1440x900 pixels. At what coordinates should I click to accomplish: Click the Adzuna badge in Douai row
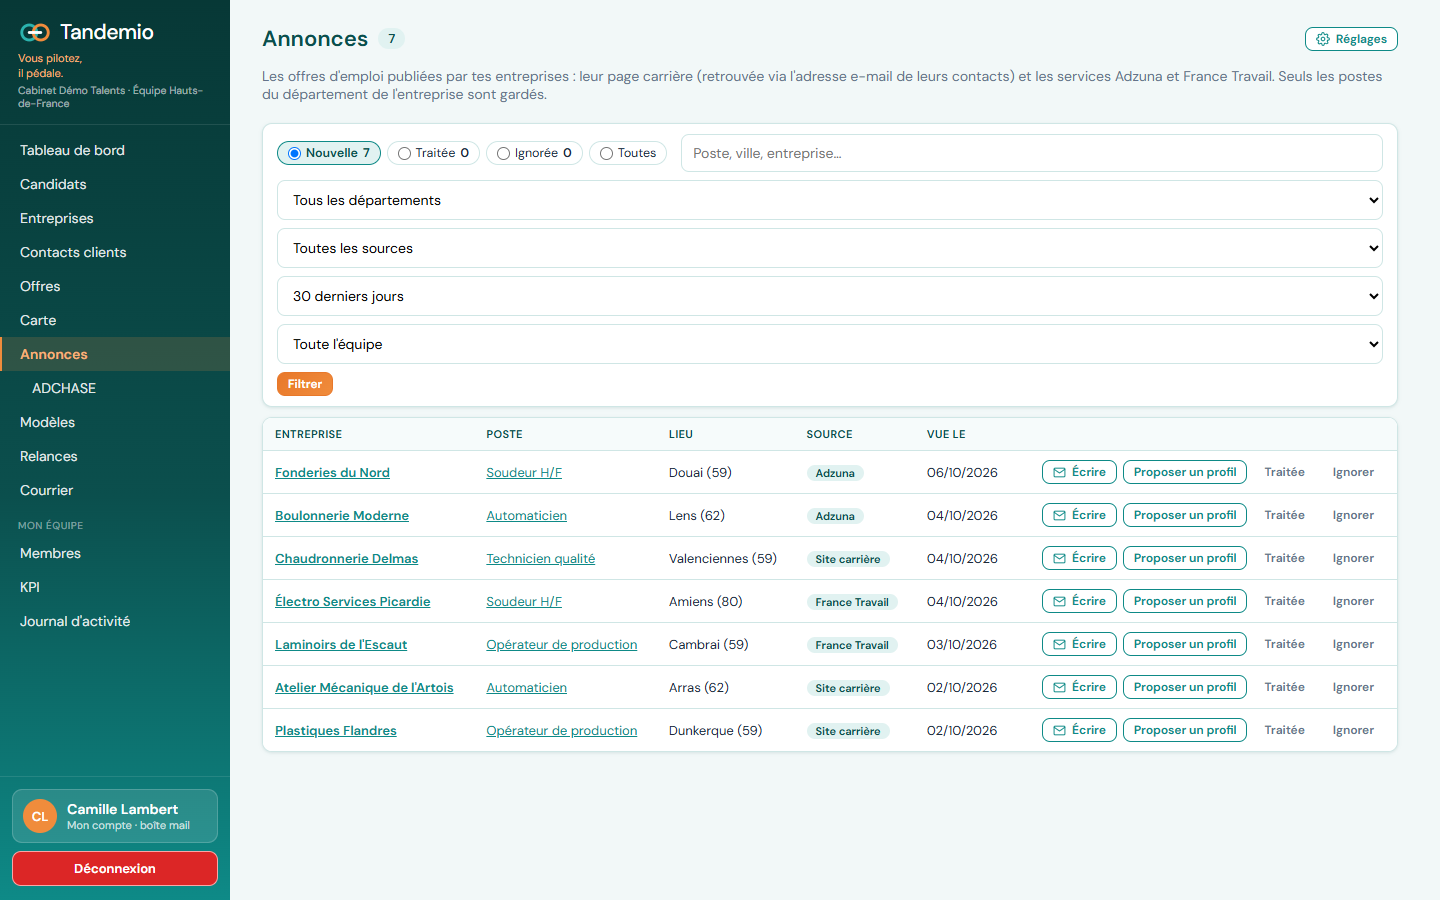[835, 473]
